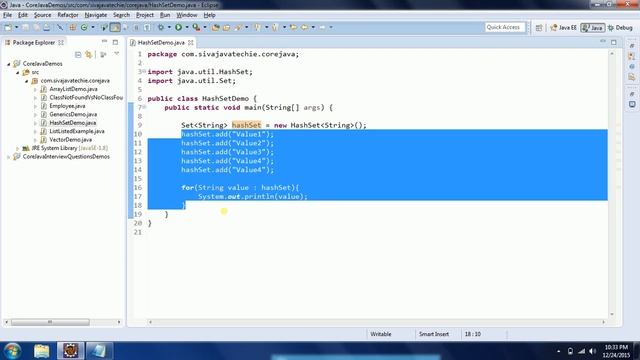Click the volume icon in system tray

[592, 351]
